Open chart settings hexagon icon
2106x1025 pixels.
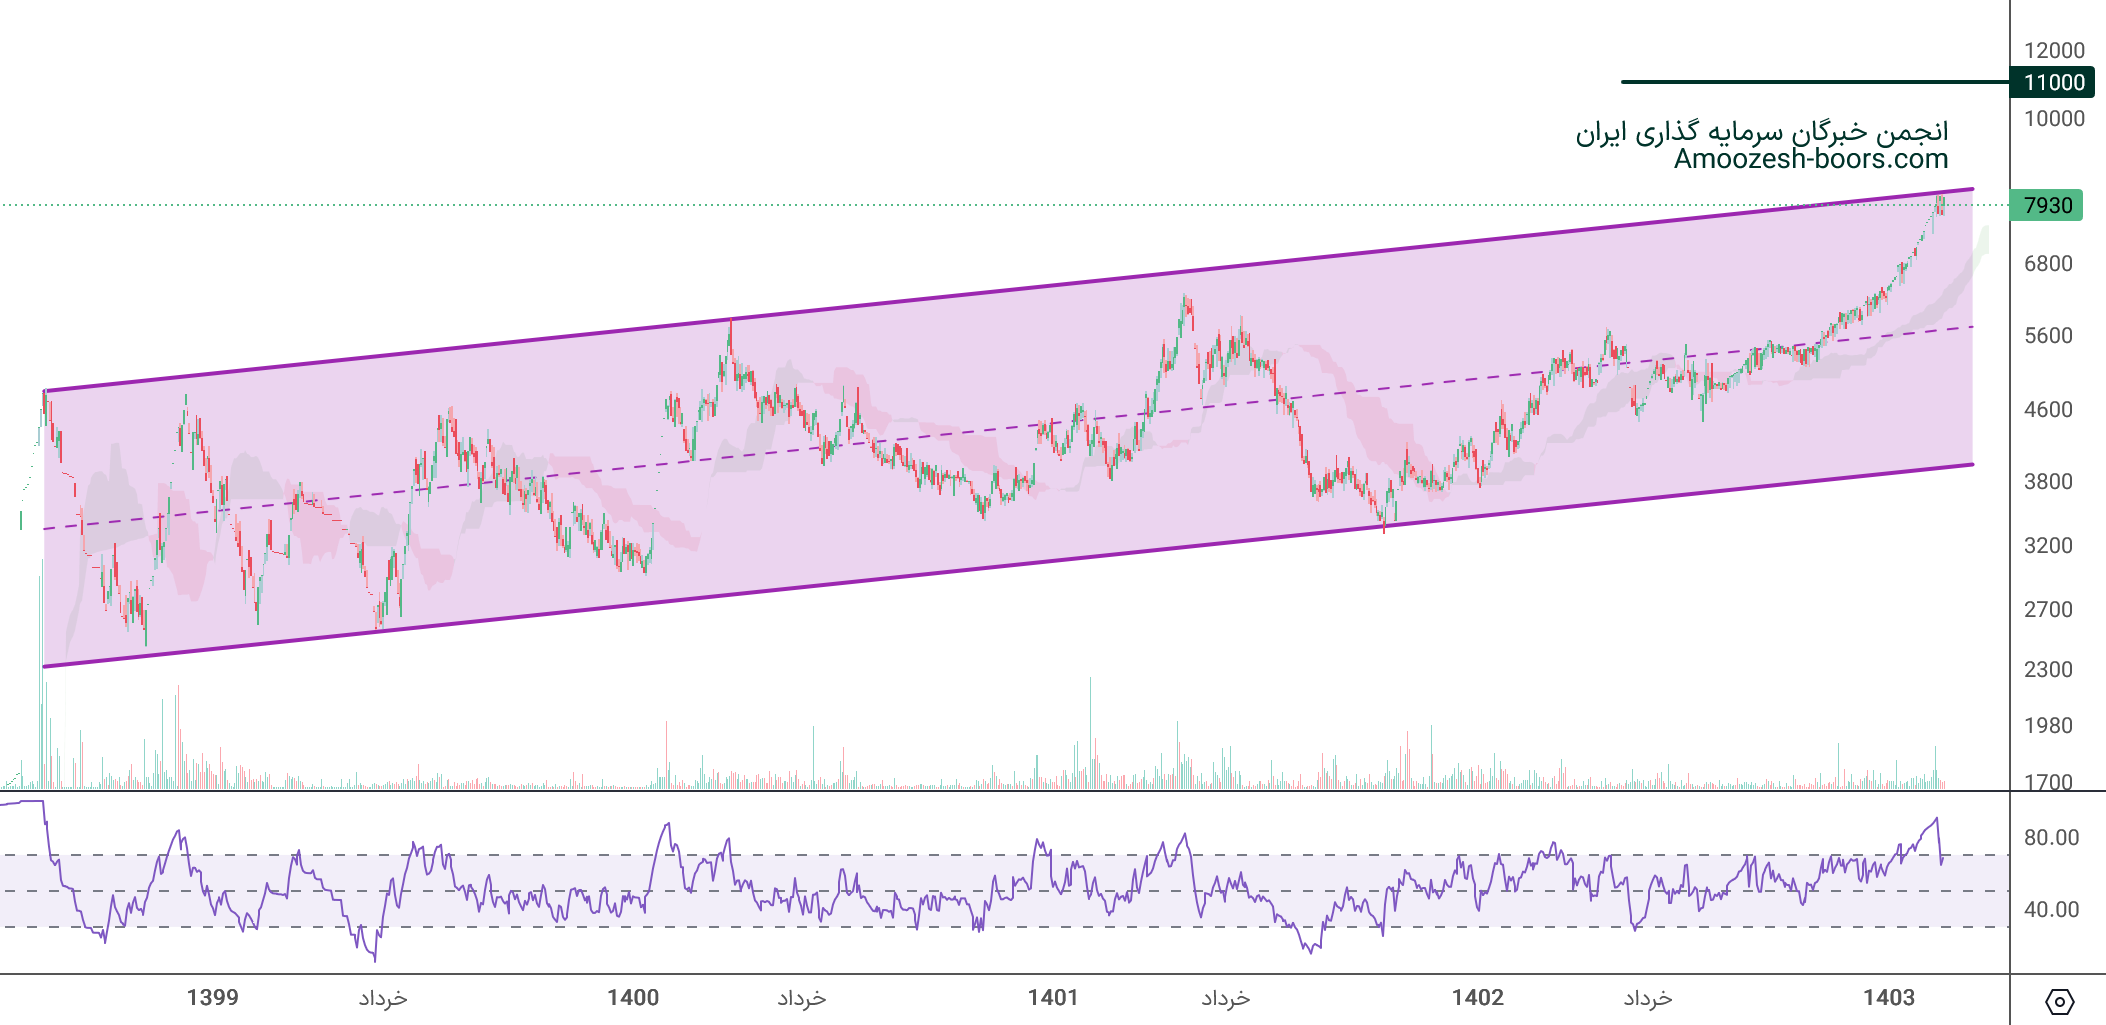point(2059,1001)
